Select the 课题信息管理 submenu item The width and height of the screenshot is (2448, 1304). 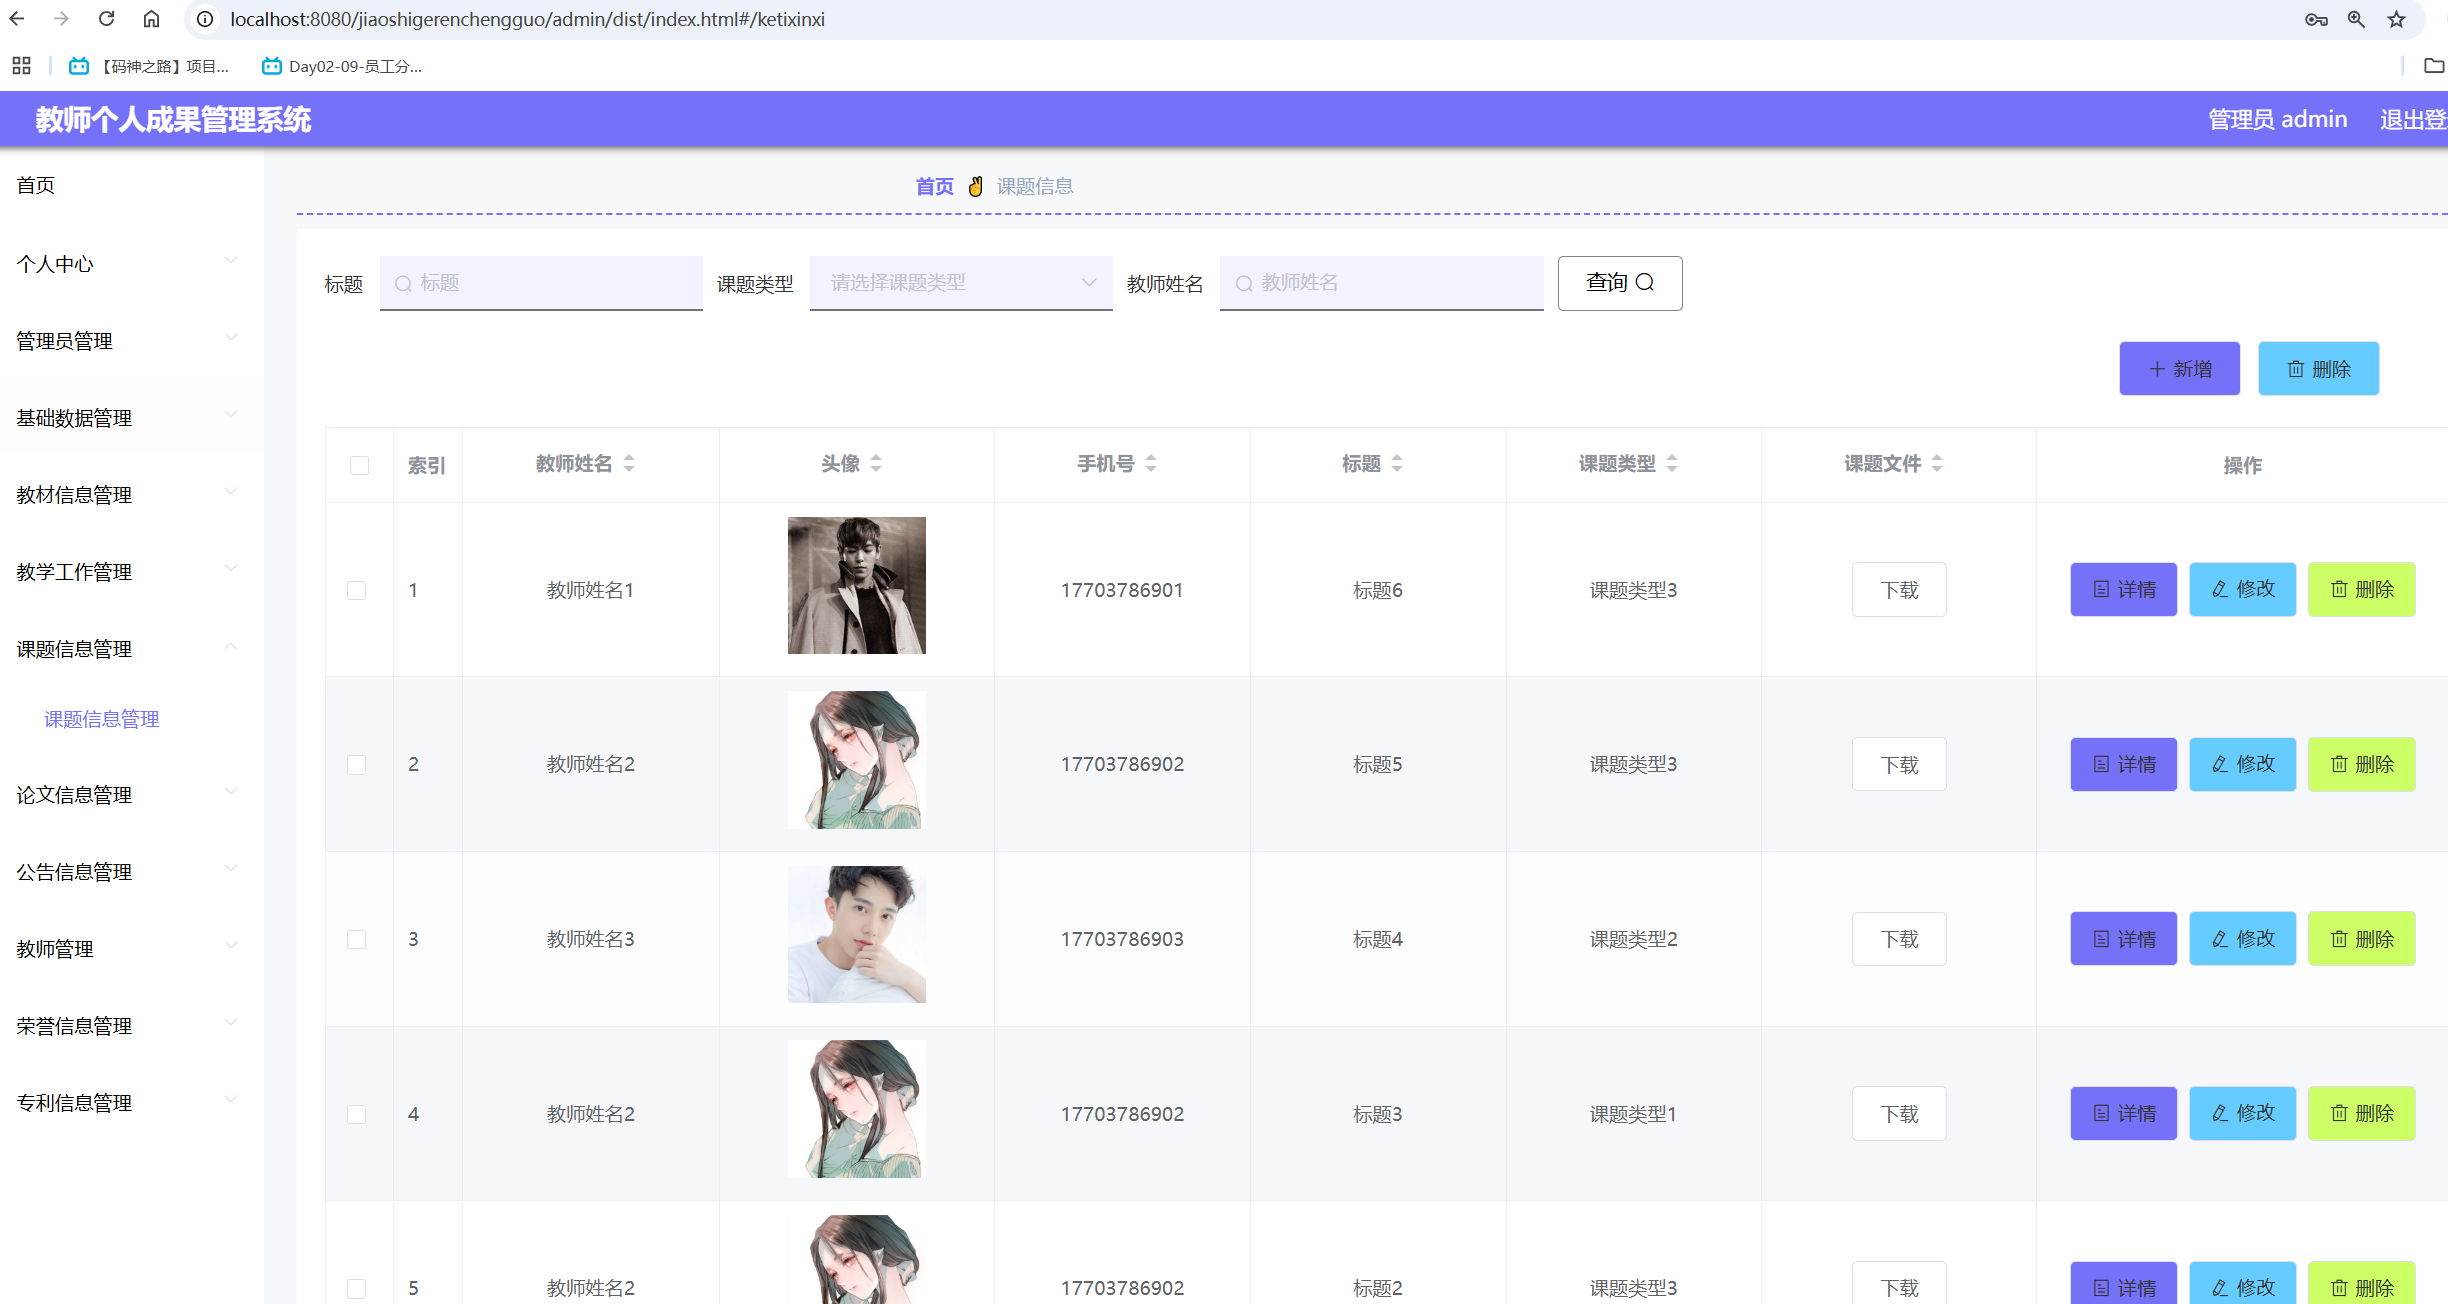click(x=101, y=719)
